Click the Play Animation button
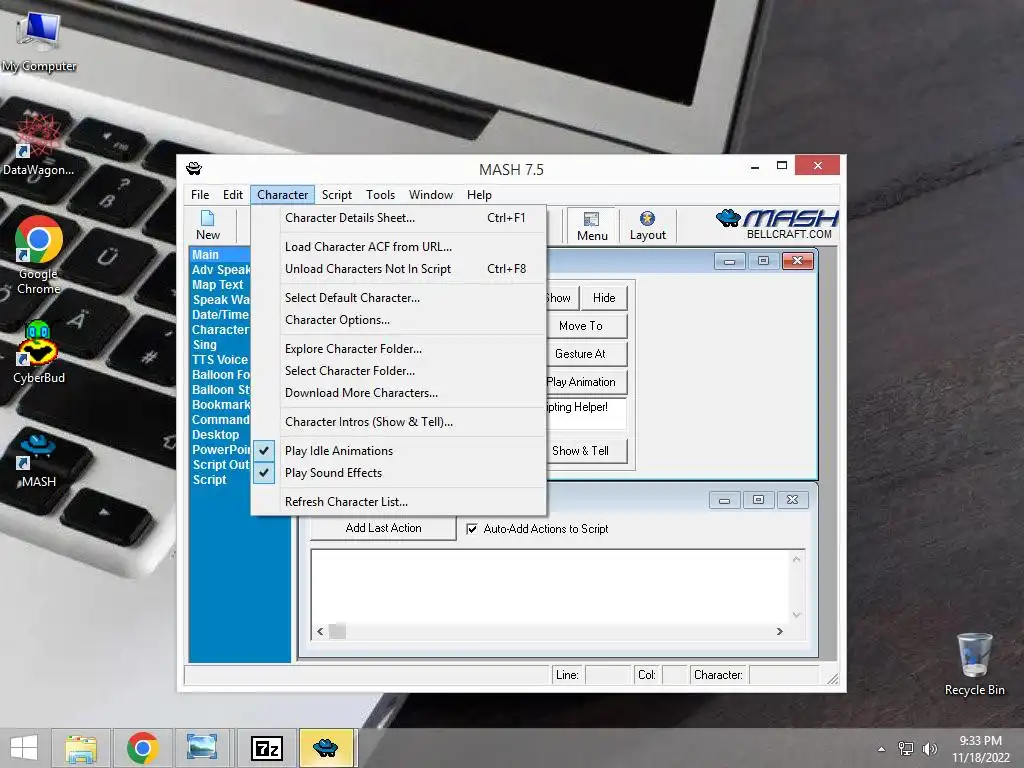 click(586, 382)
